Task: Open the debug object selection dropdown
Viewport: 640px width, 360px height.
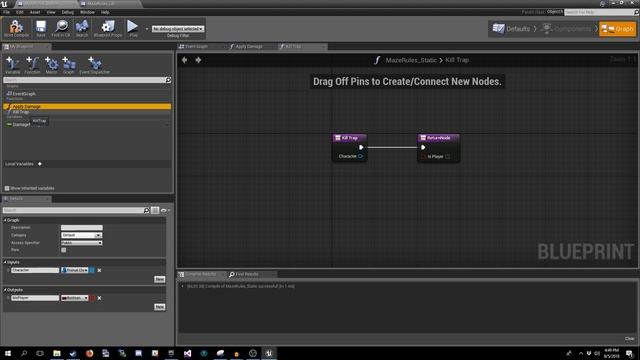Action: tap(178, 29)
